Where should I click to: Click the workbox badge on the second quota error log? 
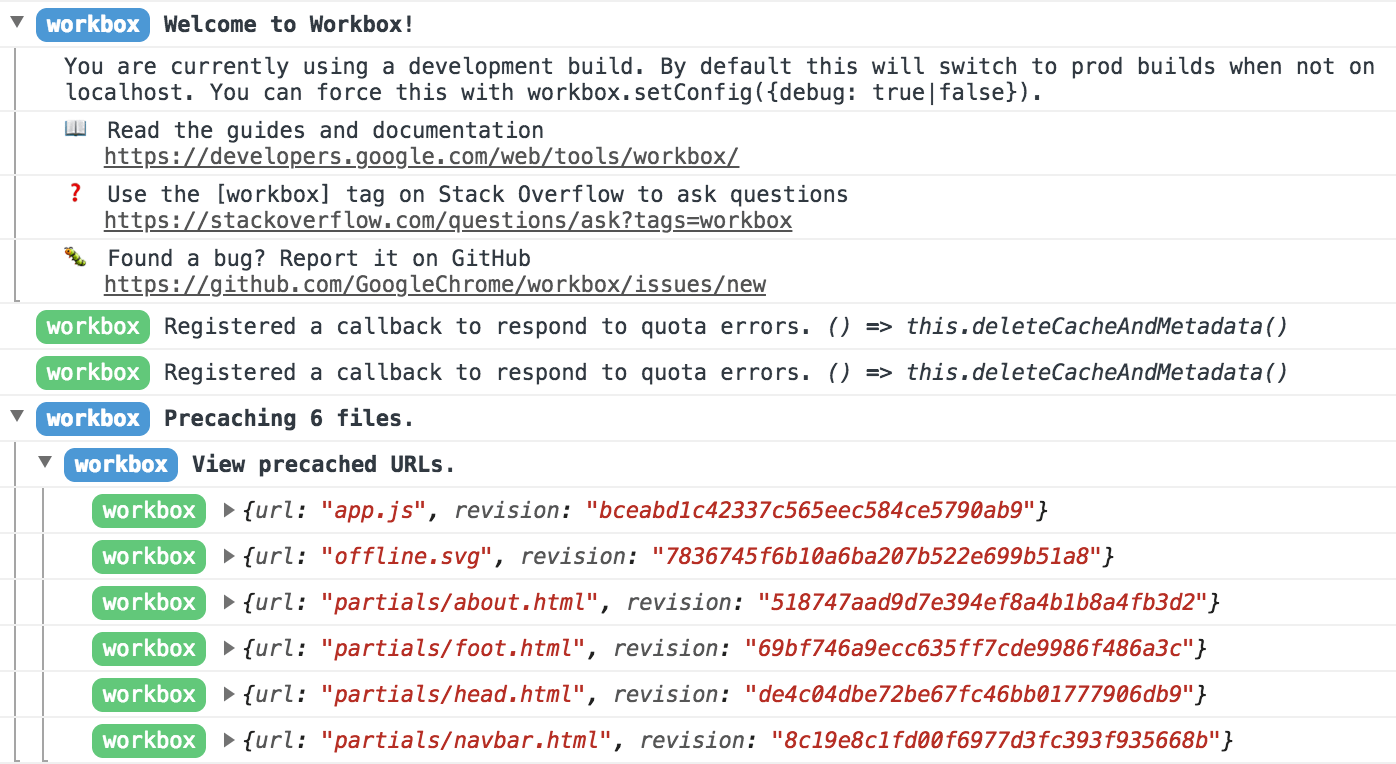coord(92,372)
